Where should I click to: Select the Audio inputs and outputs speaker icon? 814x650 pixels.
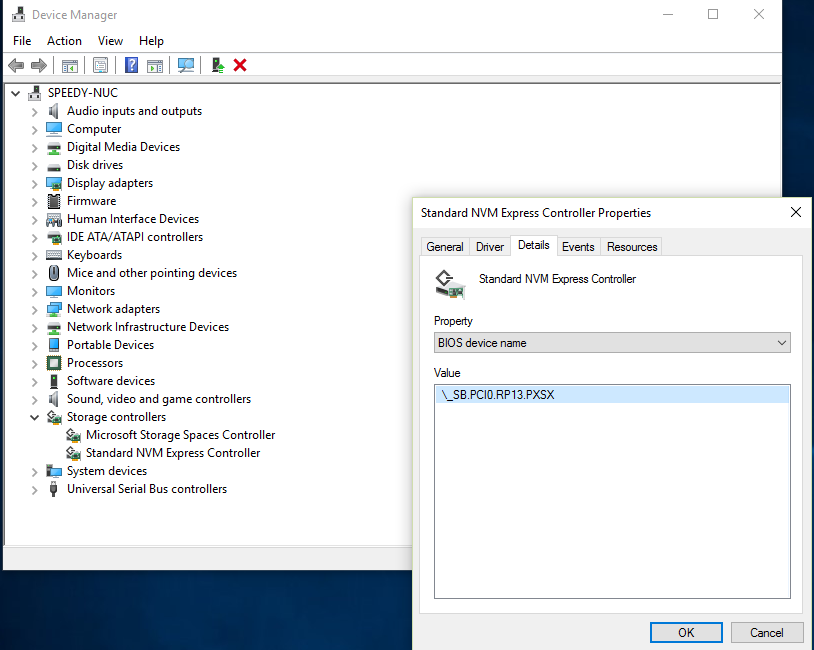coord(53,111)
